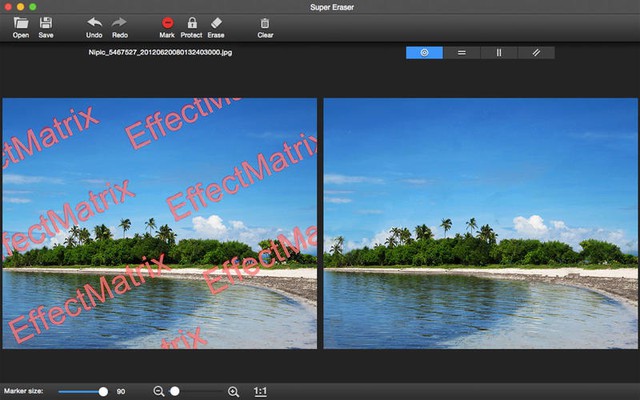Viewport: 640px width, 400px height.
Task: Click the Marker size slider handle
Action: click(102, 391)
